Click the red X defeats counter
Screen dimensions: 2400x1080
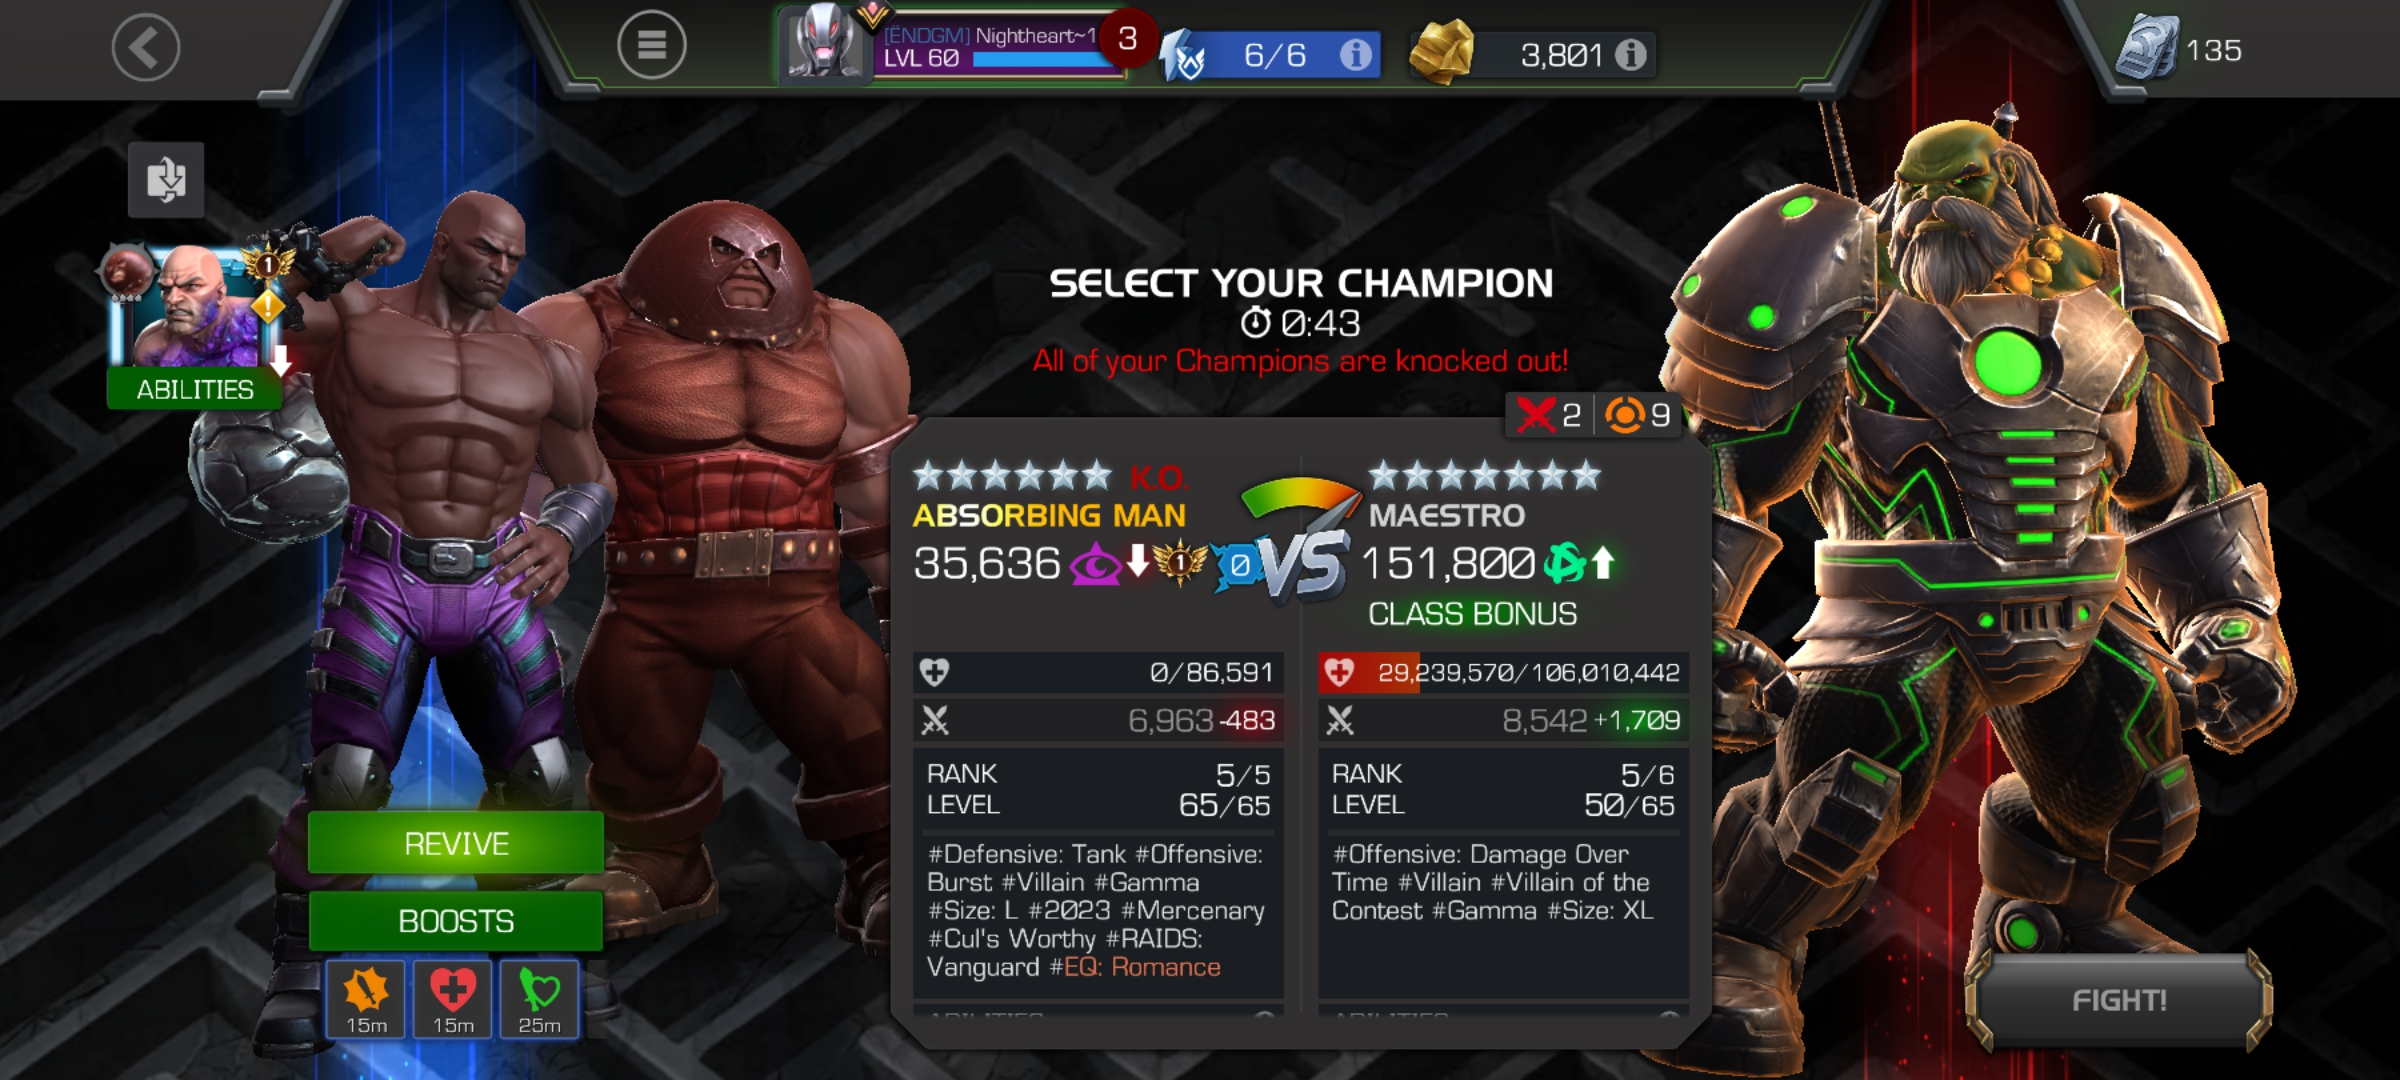pos(1548,414)
